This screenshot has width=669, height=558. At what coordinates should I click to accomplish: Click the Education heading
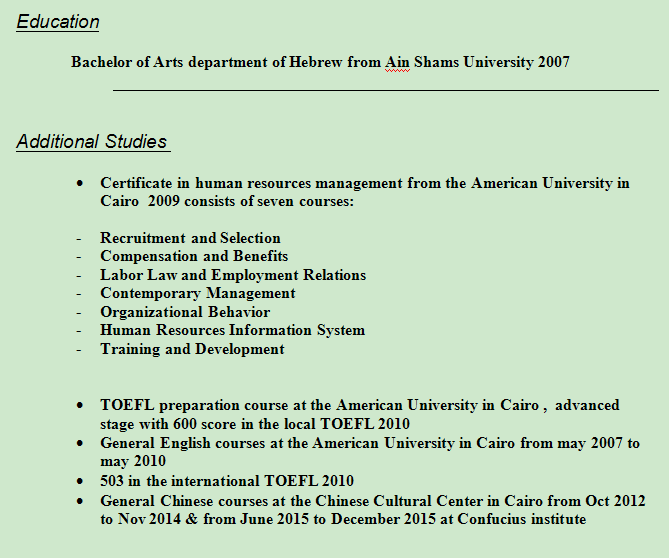58,22
